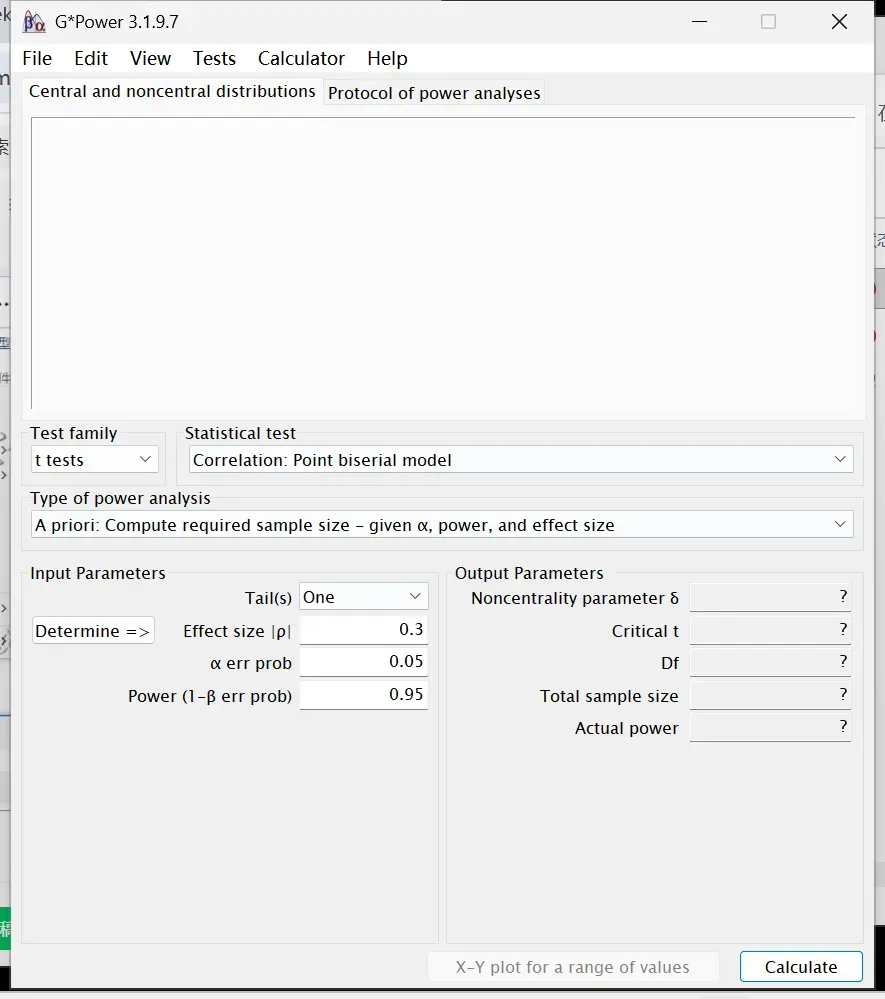Click the Critical t output field
This screenshot has width=885, height=999.
point(770,630)
